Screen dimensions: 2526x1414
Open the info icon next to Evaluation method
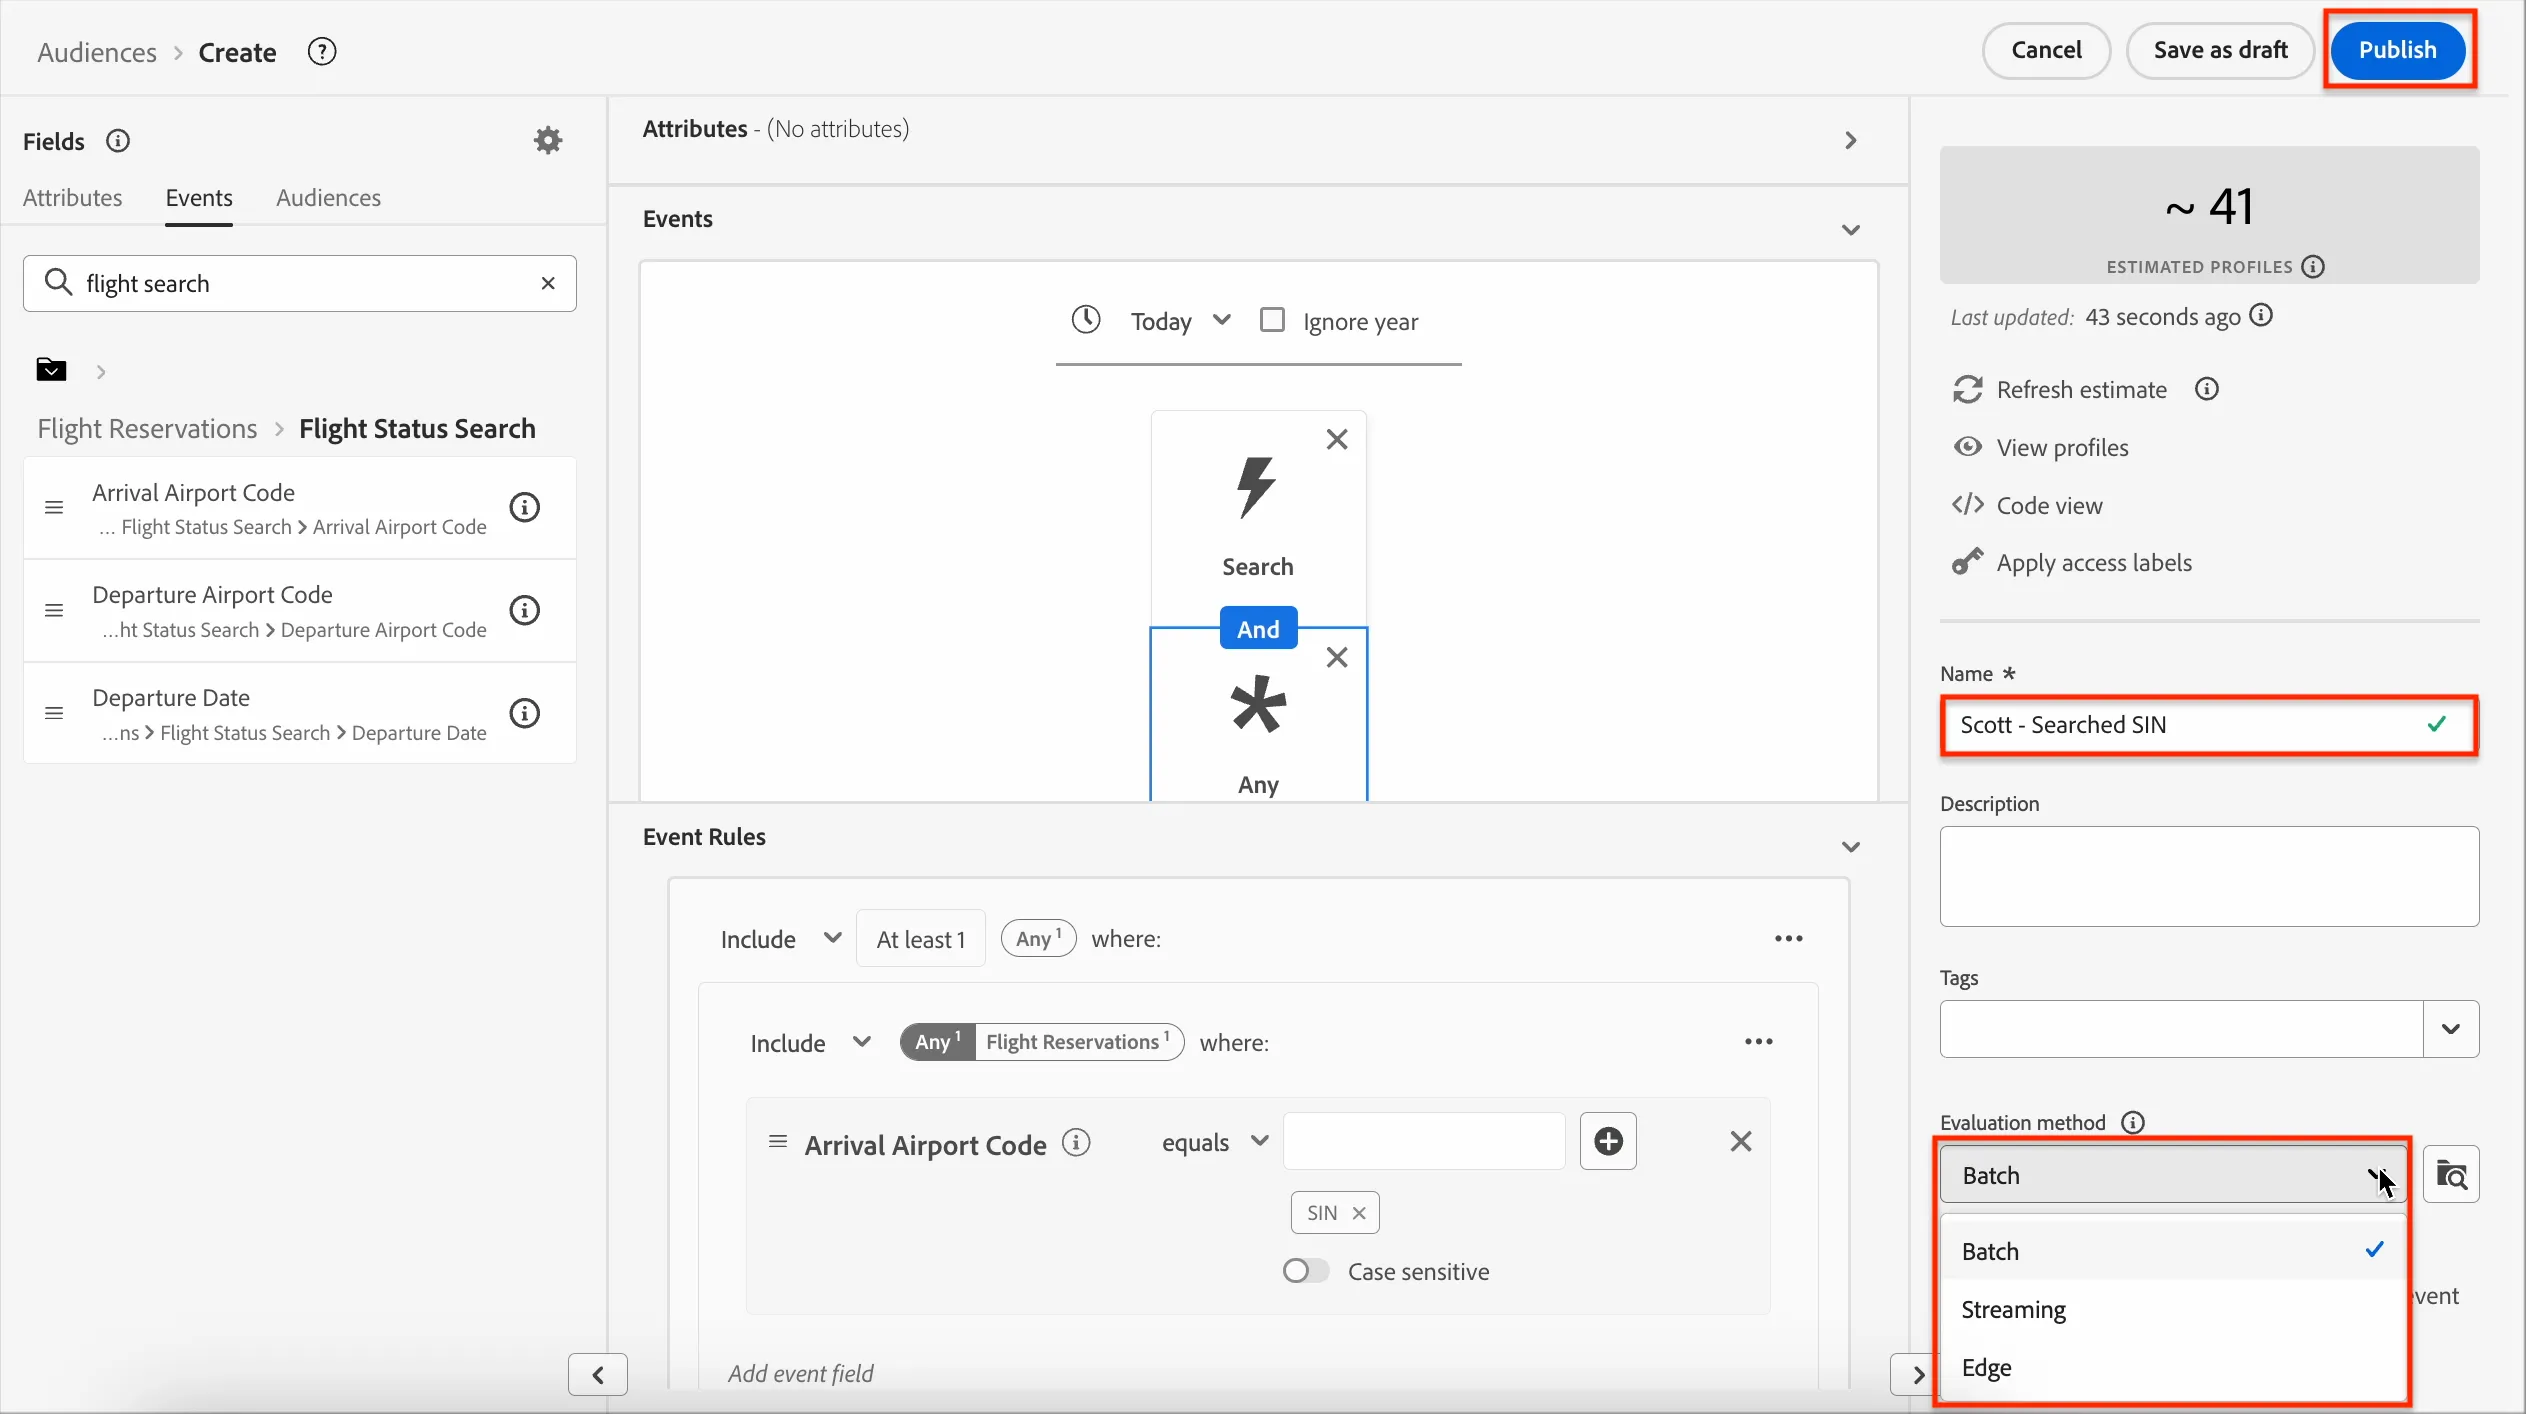2133,1123
